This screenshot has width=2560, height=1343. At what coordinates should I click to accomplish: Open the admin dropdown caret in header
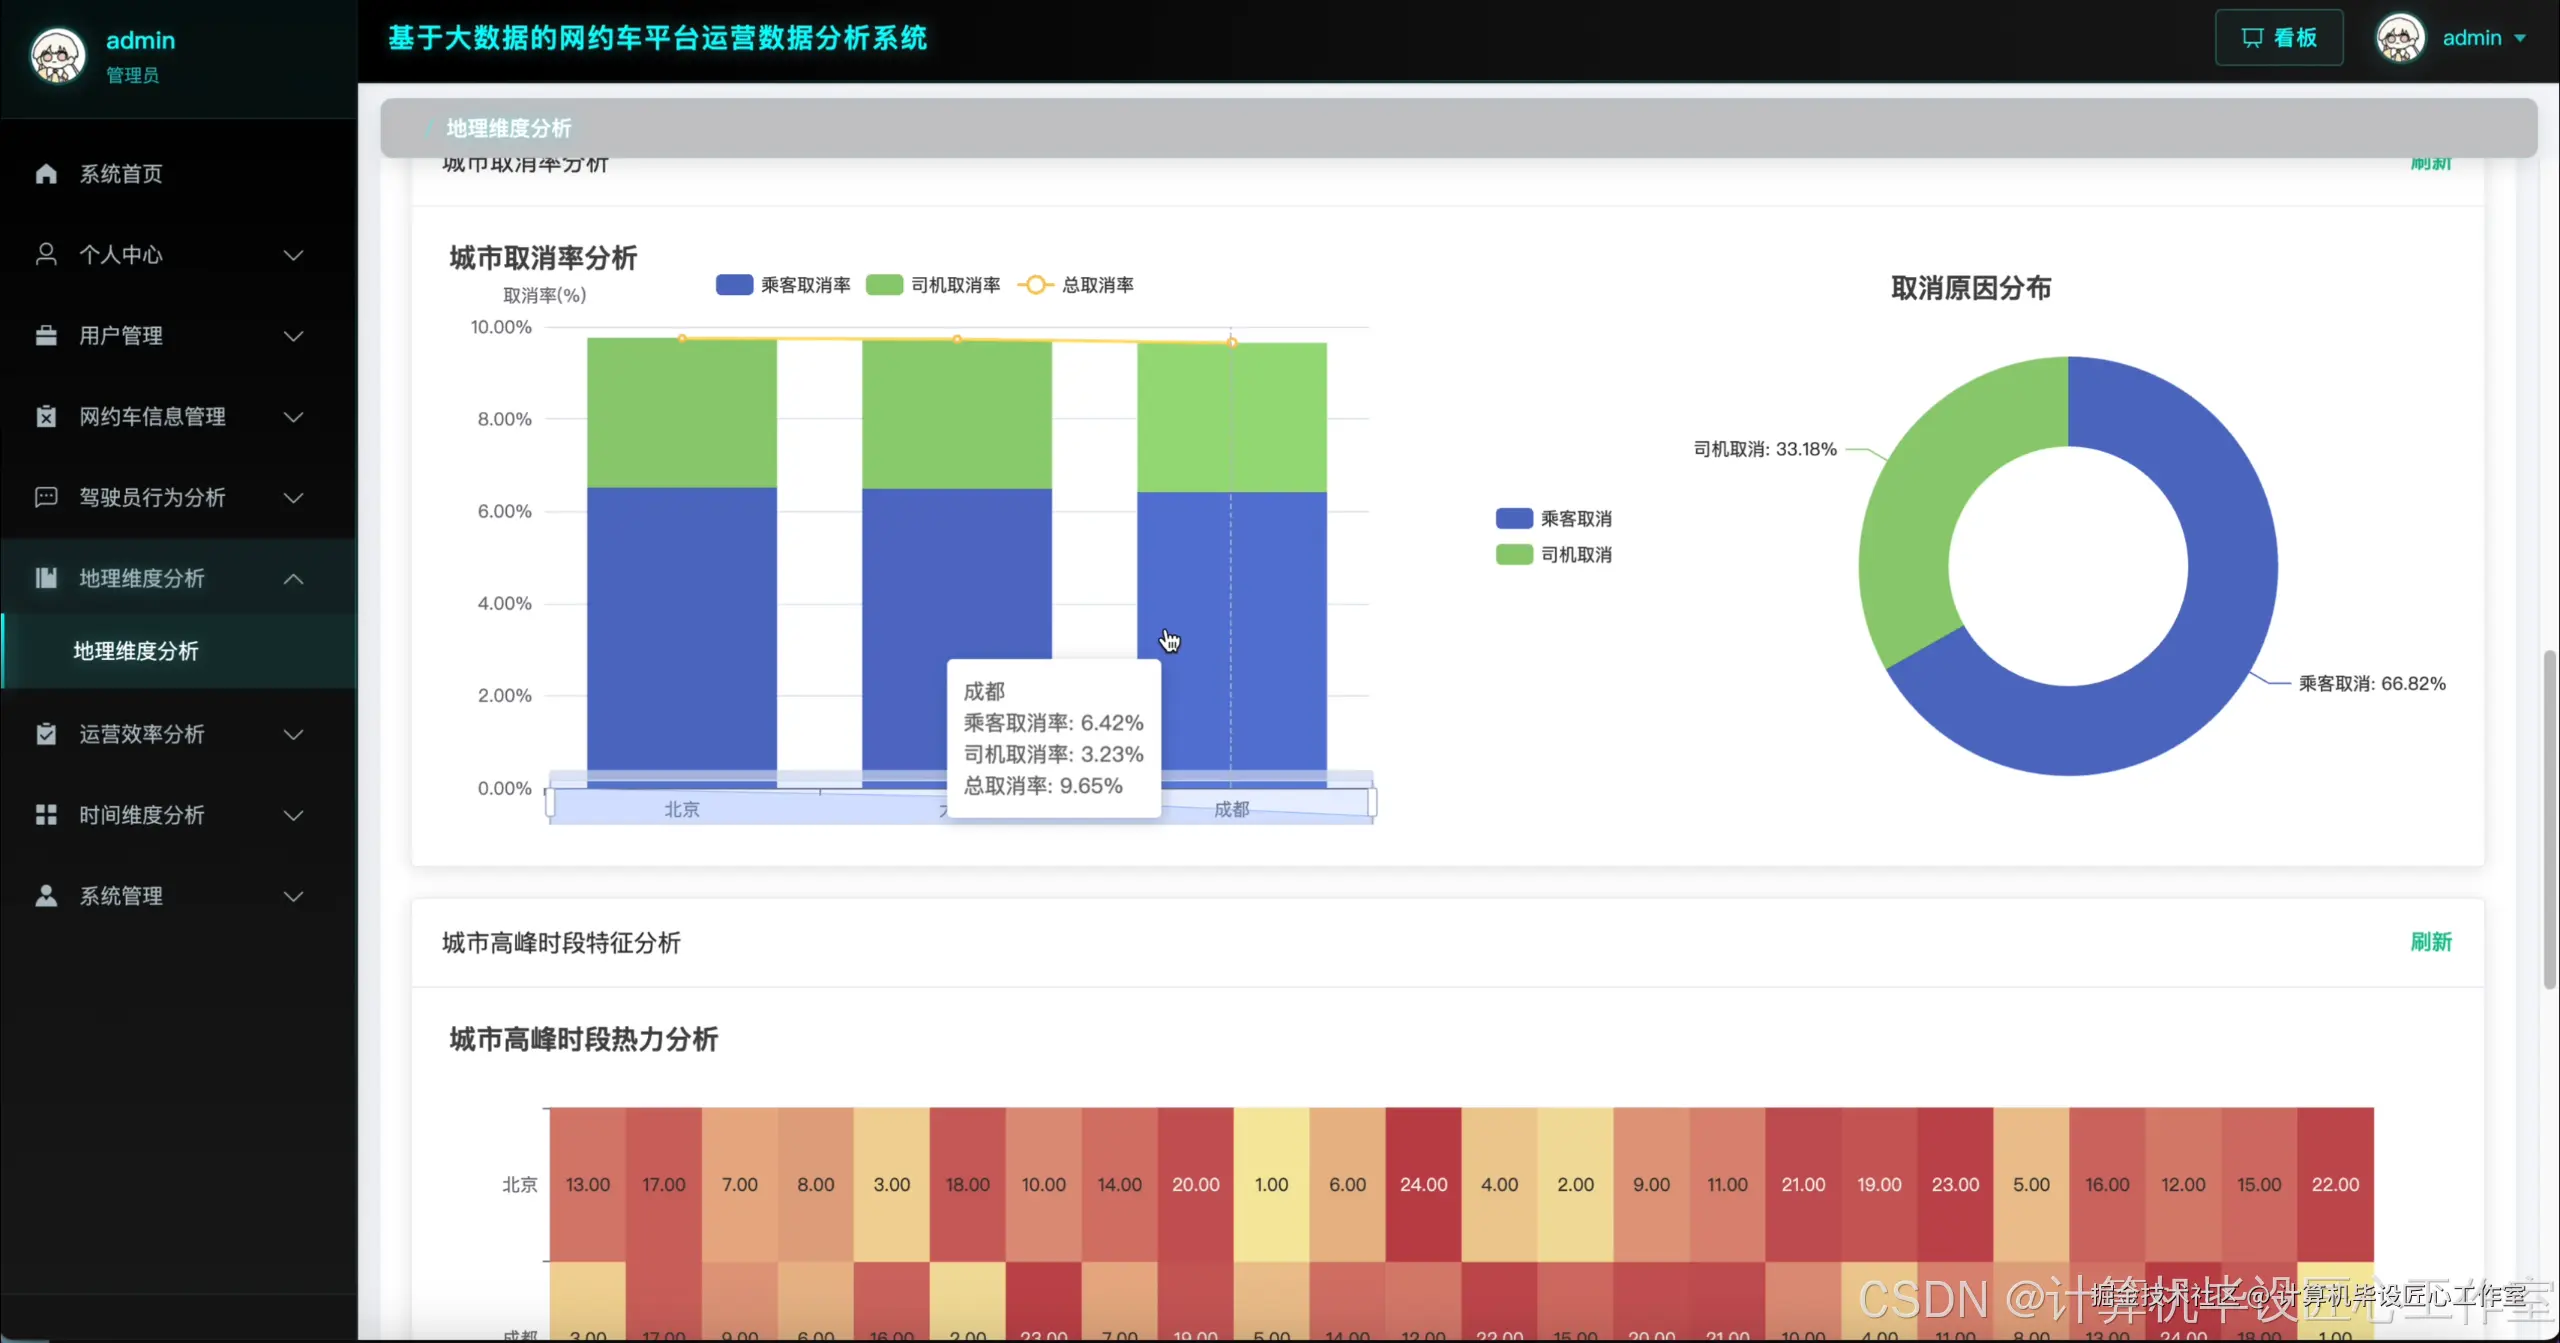(2520, 38)
